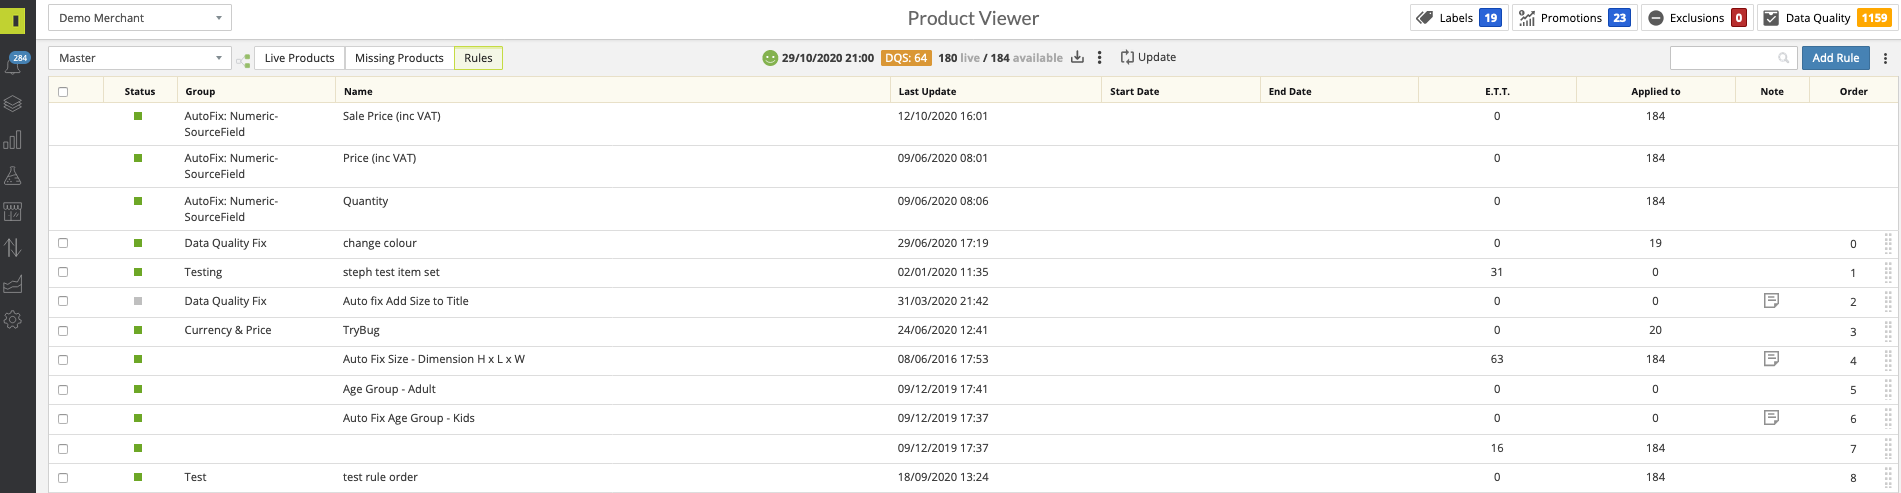
Task: Toggle grey status of Auto fix Add Size rule
Action: pos(138,301)
